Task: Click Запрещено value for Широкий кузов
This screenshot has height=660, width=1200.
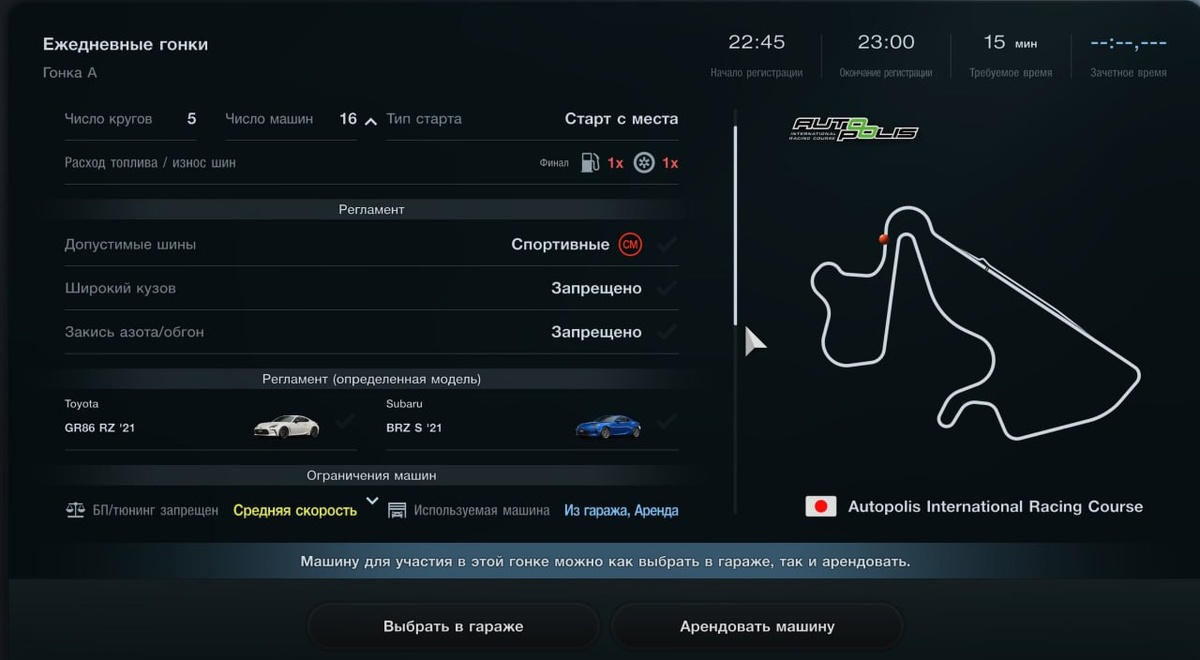Action: [596, 288]
